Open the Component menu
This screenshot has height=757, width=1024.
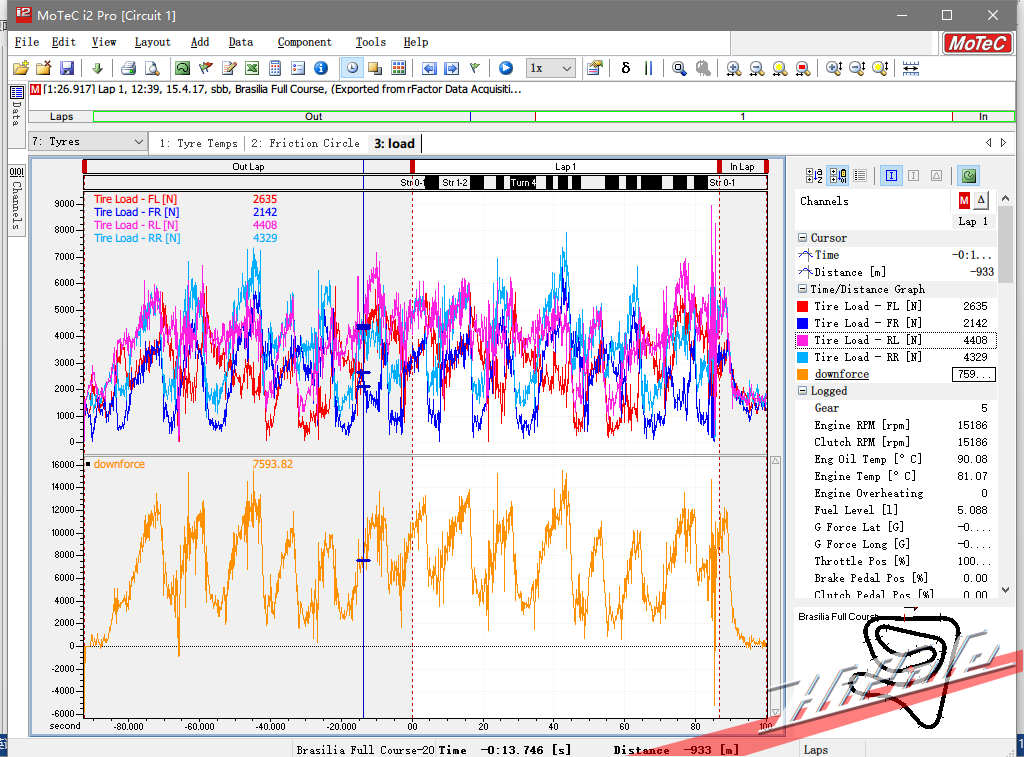(304, 42)
